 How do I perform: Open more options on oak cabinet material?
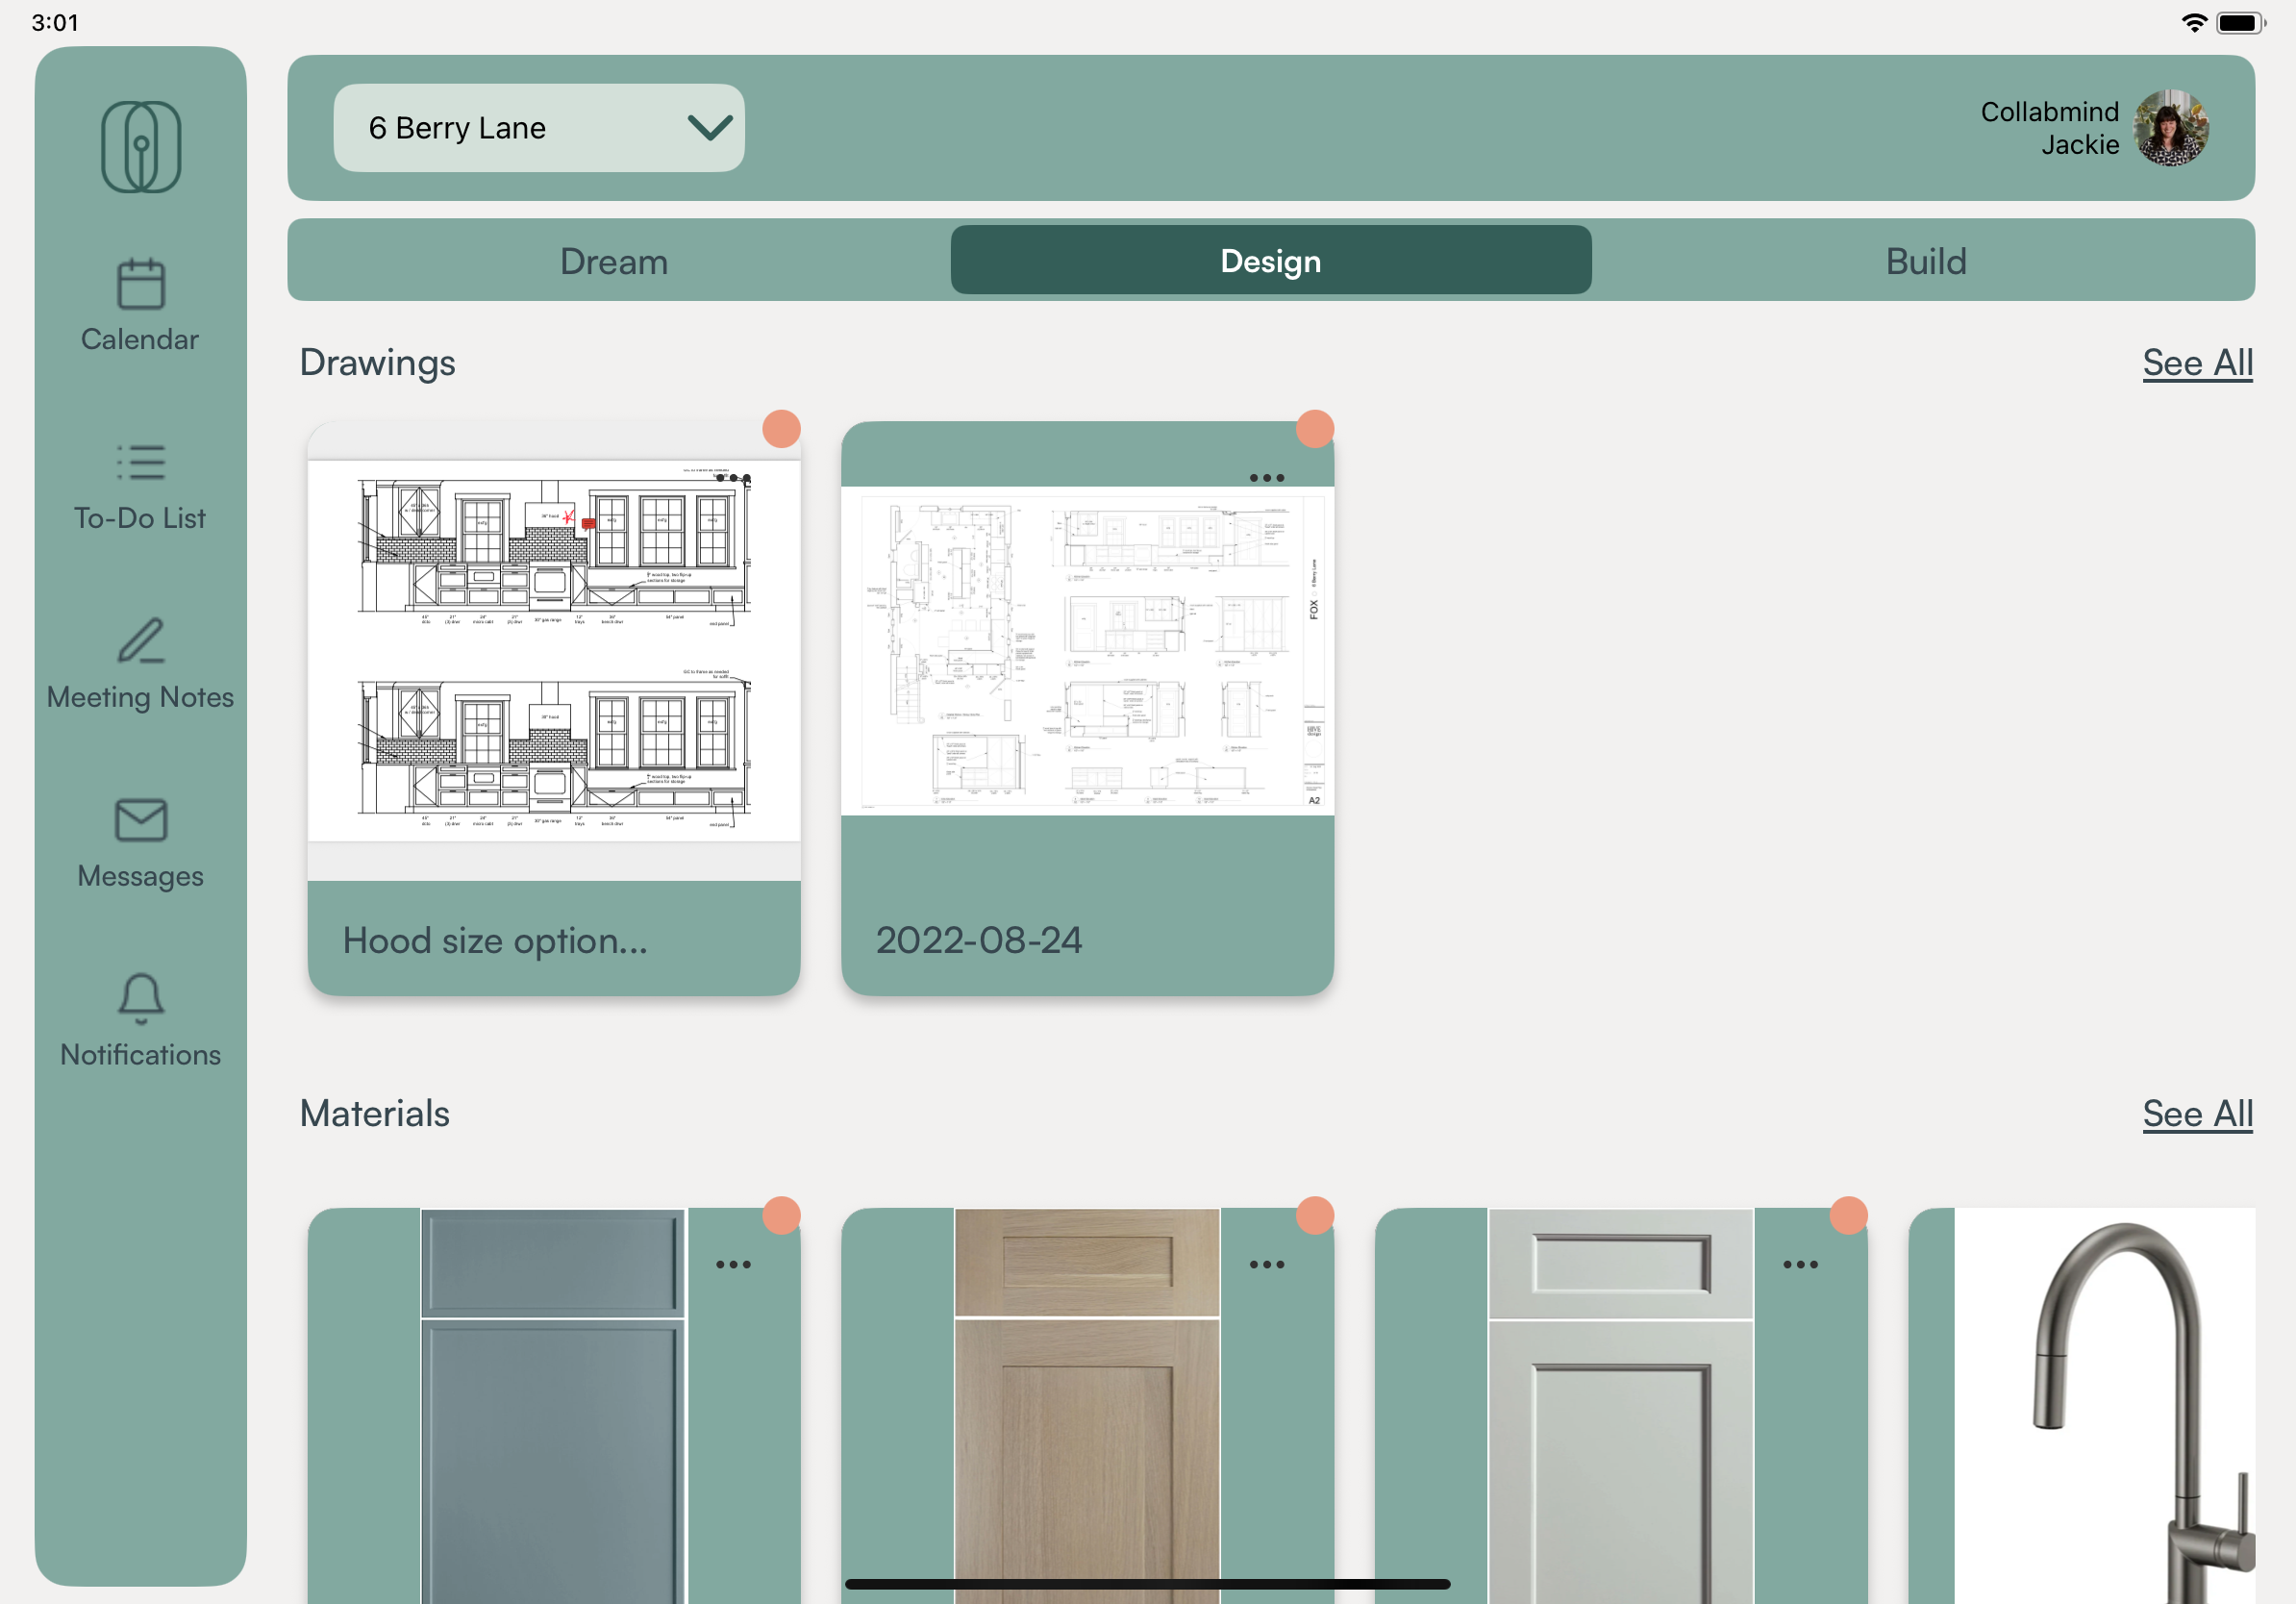(x=1266, y=1264)
